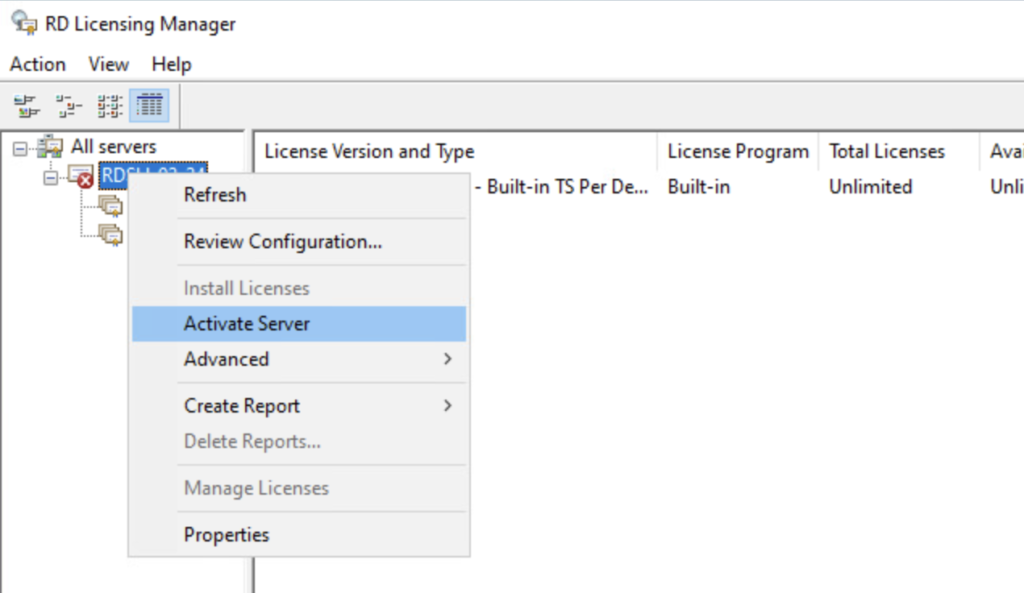Select the first license pack icon under server
The image size is (1024, 593).
pos(111,206)
